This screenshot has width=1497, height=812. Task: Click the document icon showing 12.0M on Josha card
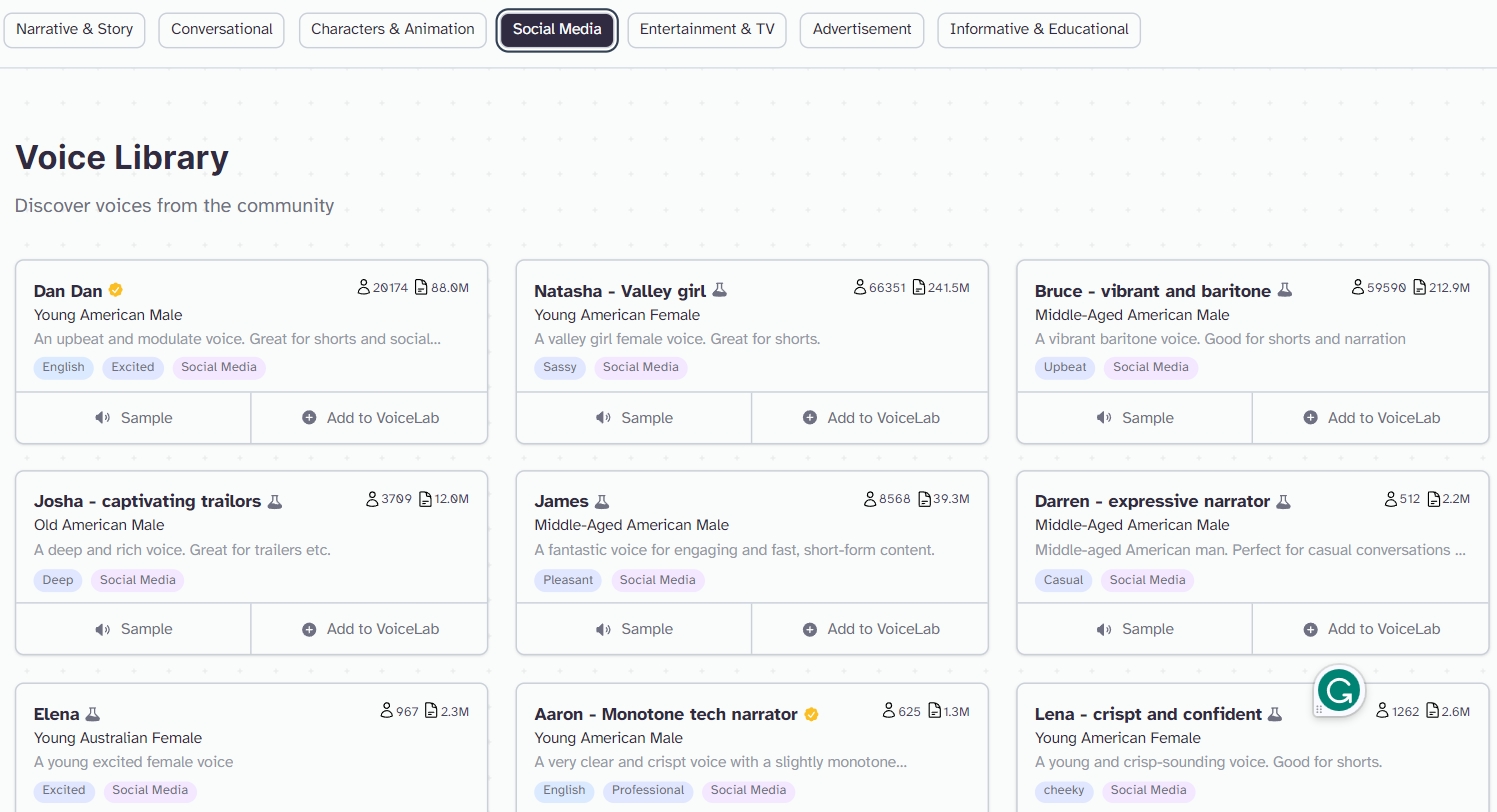click(x=425, y=498)
